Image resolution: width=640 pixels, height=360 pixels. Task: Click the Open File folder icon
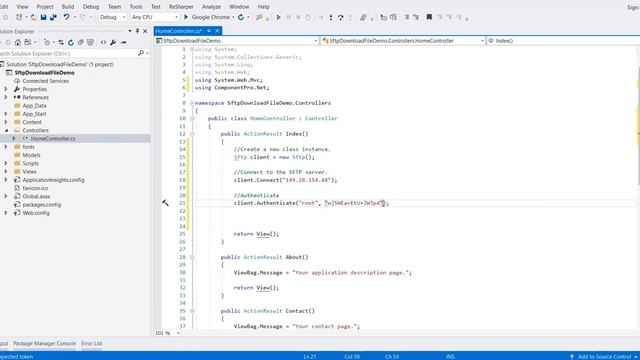click(x=33, y=17)
